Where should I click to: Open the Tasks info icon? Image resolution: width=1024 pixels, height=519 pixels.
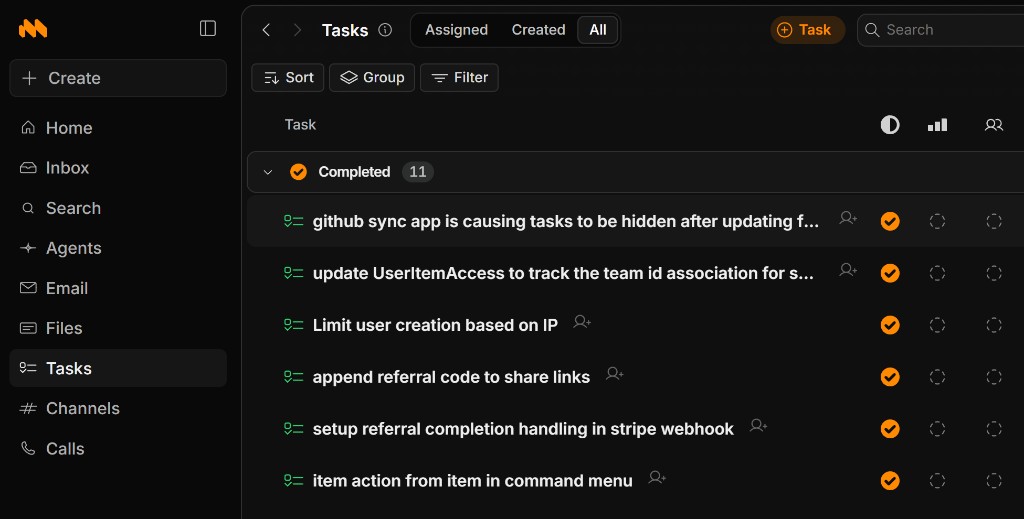point(385,29)
